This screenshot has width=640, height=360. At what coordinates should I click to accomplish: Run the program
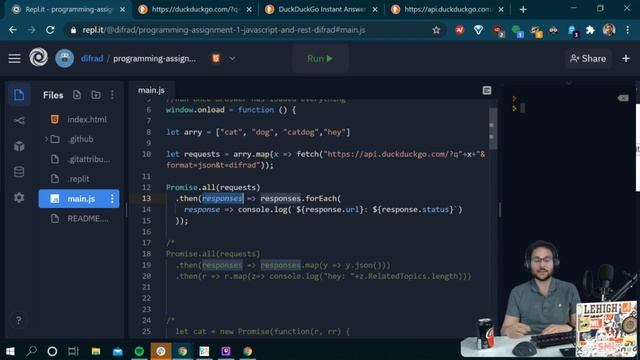tap(320, 59)
